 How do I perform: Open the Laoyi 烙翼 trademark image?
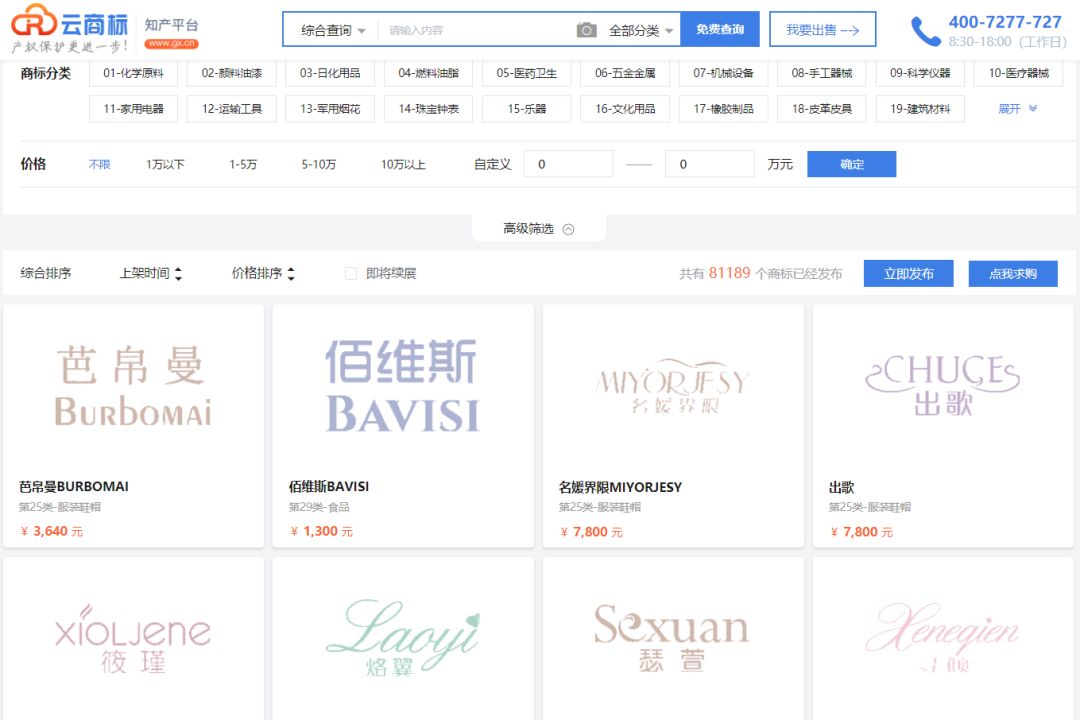403,639
